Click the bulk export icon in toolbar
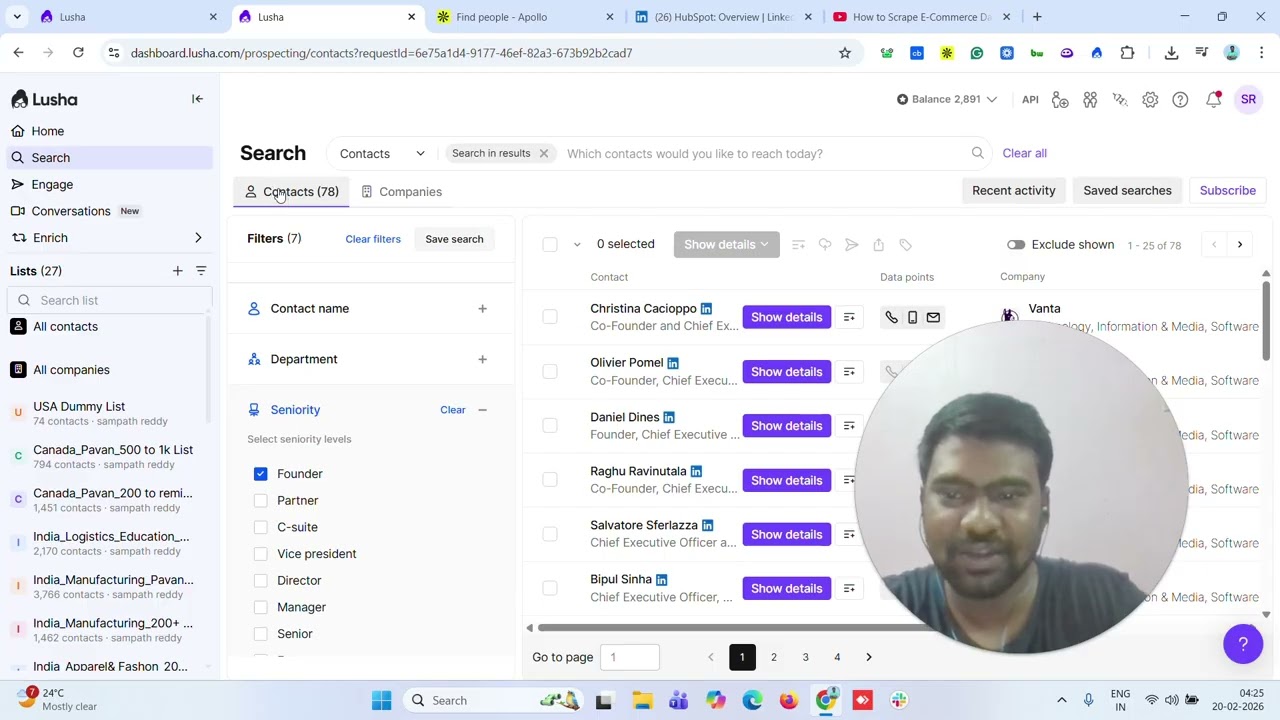The height and width of the screenshot is (720, 1280). 878,245
